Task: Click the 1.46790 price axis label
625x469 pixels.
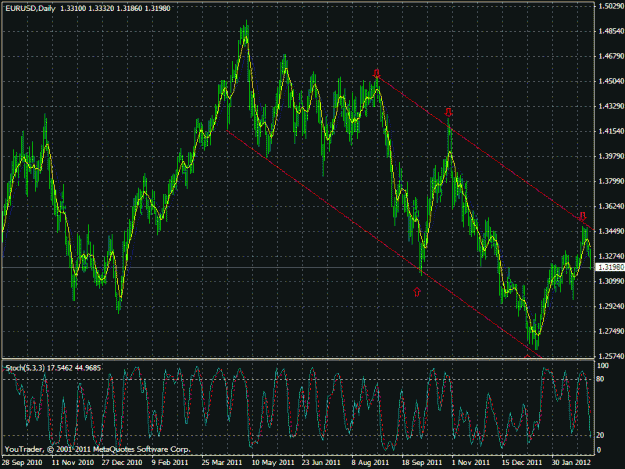Action: click(611, 56)
